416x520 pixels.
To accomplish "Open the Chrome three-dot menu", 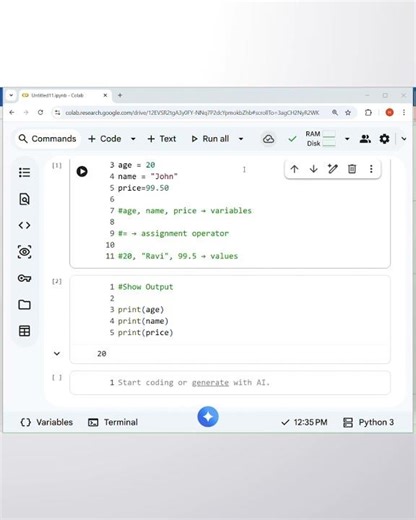I will pos(404,113).
